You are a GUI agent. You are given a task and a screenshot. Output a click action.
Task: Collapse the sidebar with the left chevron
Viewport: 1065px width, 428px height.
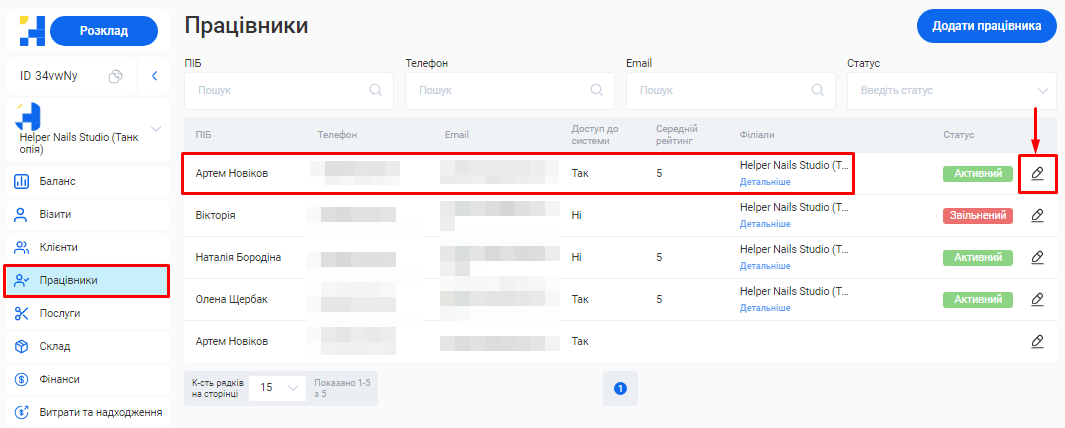pyautogui.click(x=154, y=76)
